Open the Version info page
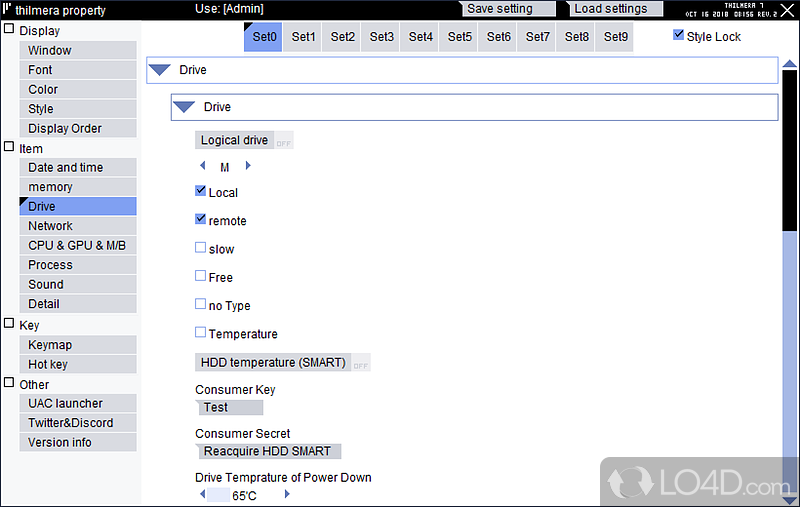800x507 pixels. (78, 442)
